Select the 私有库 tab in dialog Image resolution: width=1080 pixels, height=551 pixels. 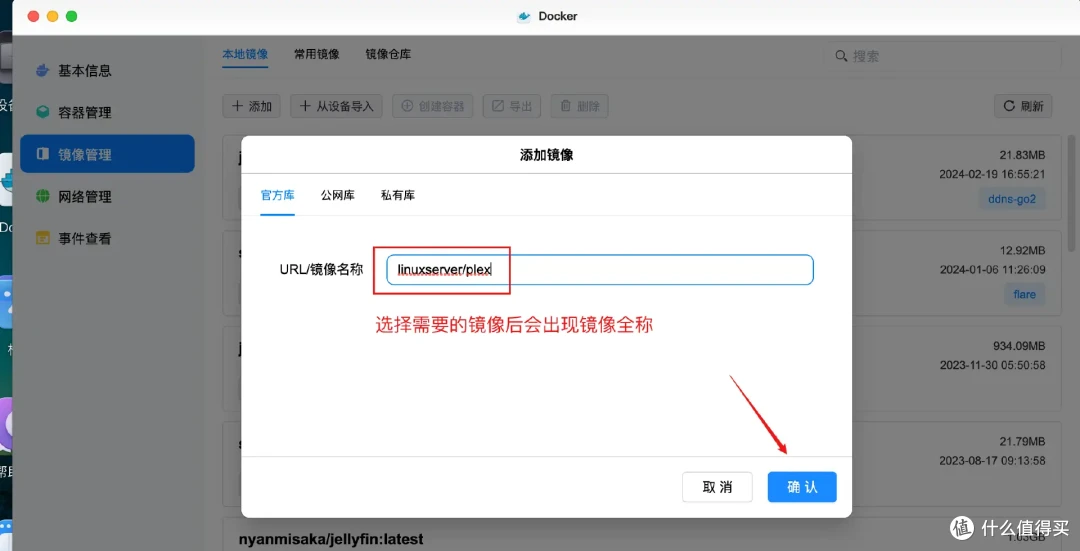398,195
